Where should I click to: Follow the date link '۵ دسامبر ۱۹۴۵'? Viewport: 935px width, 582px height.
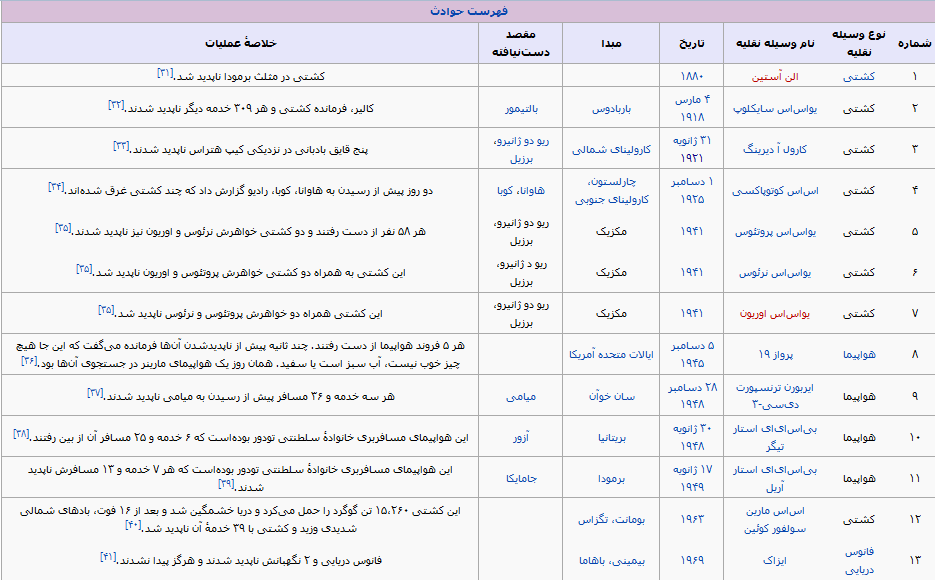click(692, 354)
